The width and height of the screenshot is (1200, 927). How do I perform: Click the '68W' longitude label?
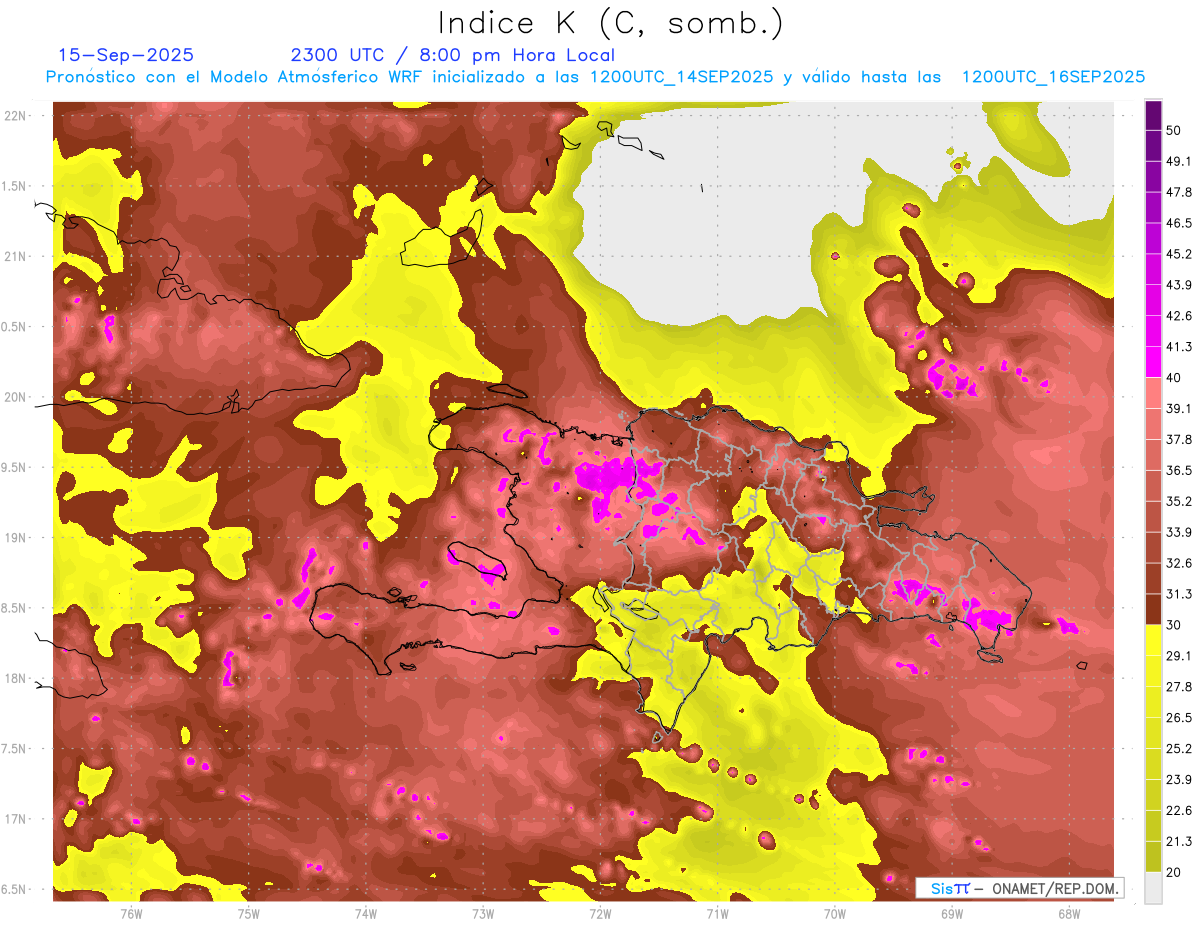click(x=1069, y=914)
